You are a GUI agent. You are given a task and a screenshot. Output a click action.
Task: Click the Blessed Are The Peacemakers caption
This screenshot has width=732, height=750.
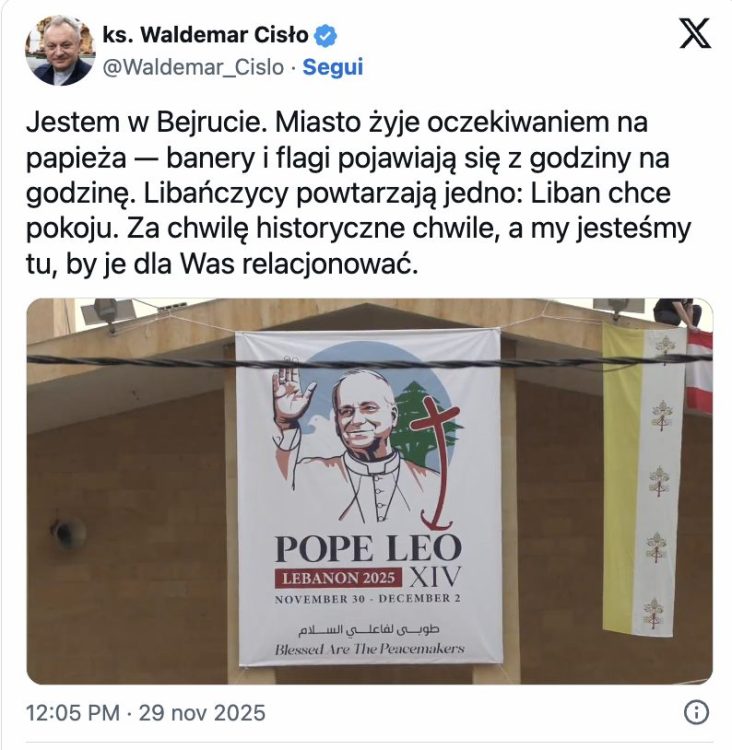click(x=369, y=649)
